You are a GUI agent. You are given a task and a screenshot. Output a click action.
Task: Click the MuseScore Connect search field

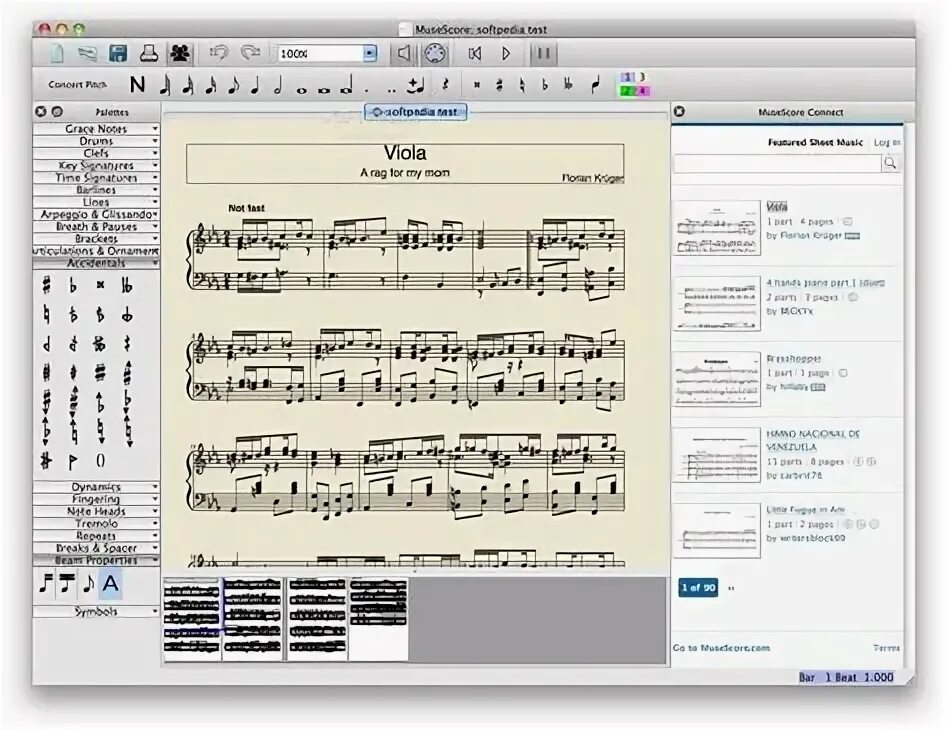778,163
